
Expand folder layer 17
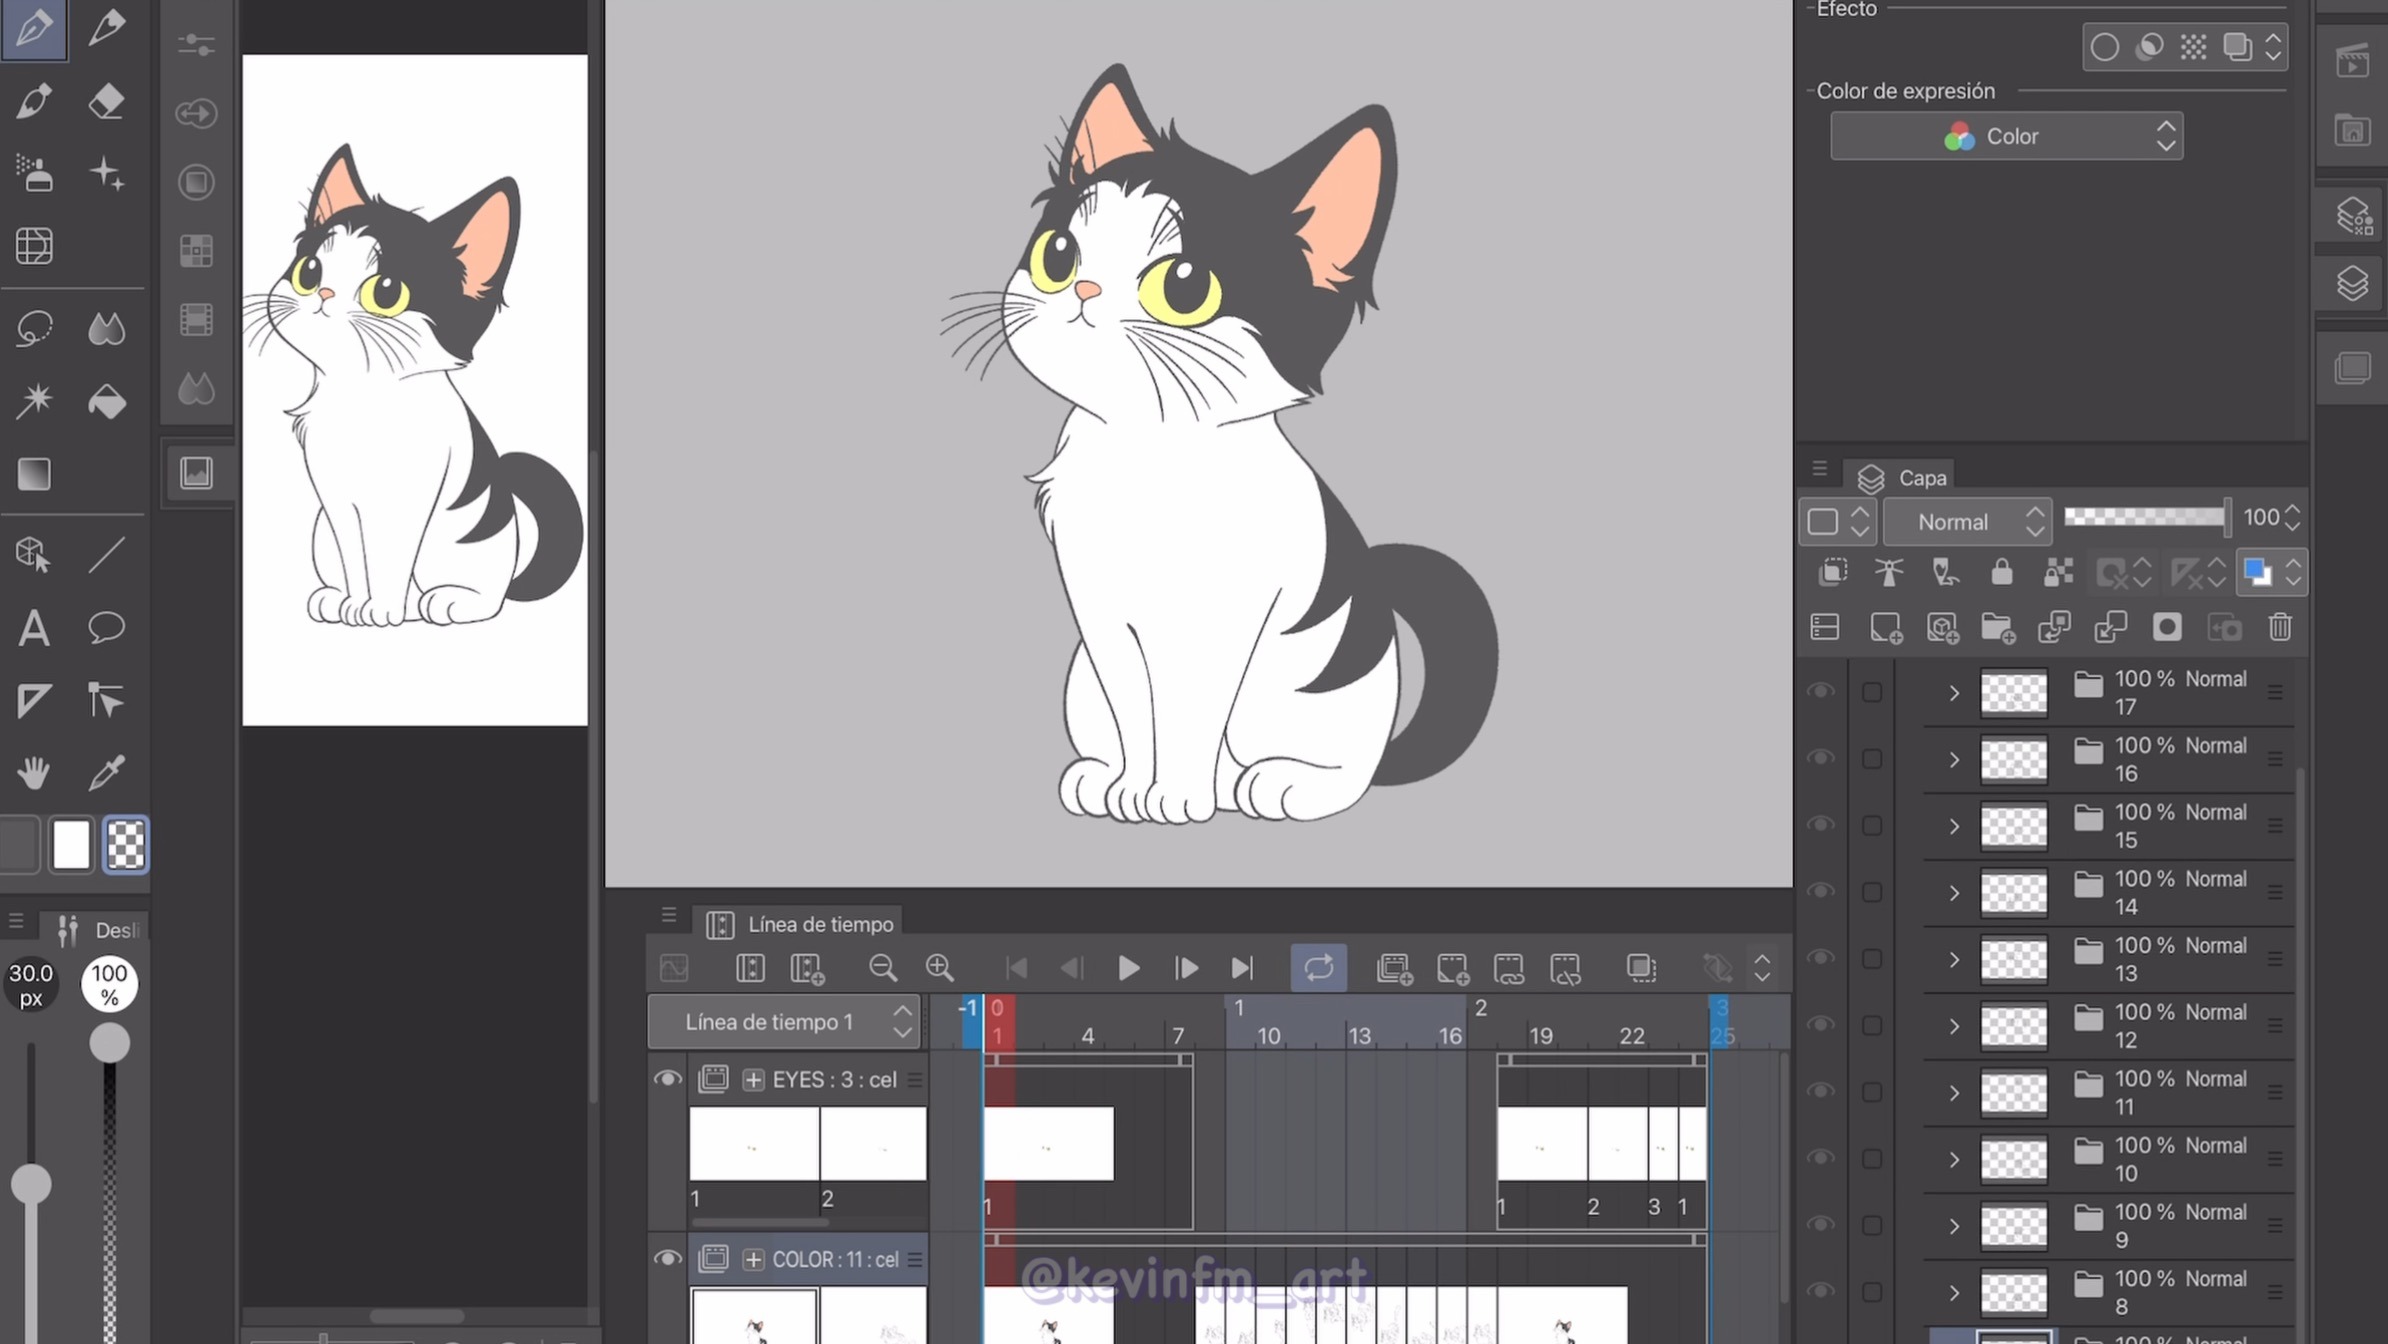(x=1954, y=692)
